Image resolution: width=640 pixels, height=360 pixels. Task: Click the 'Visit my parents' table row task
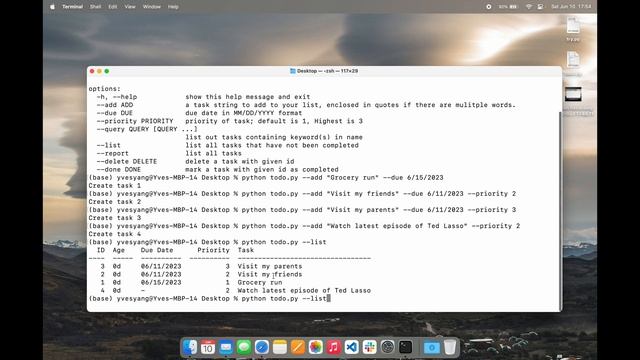tap(270, 267)
